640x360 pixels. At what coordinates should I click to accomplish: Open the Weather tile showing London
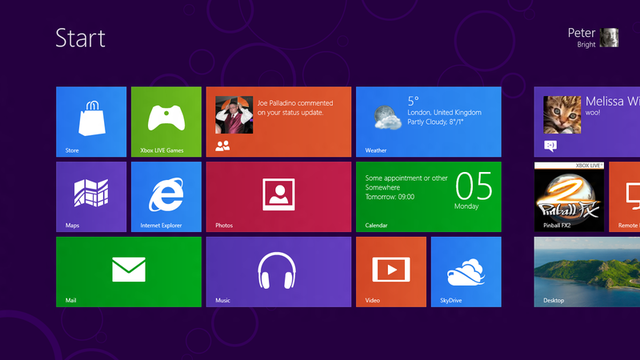pyautogui.click(x=429, y=122)
